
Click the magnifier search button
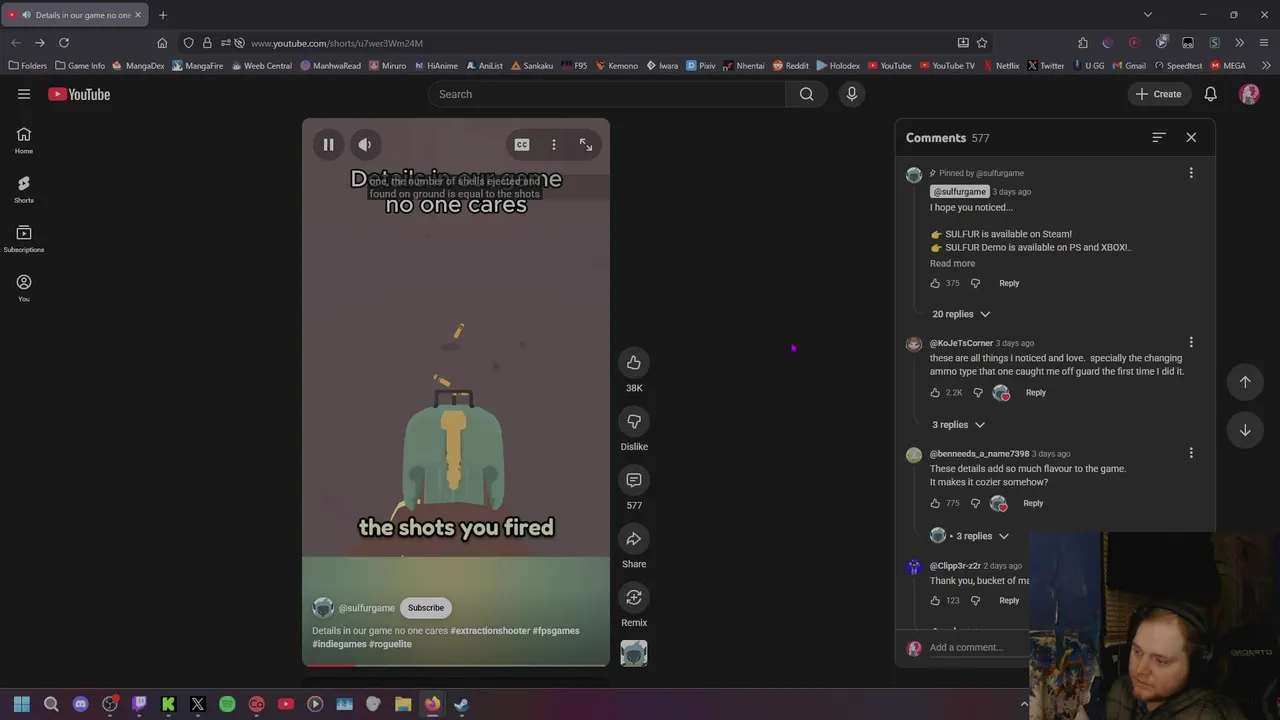tap(806, 94)
